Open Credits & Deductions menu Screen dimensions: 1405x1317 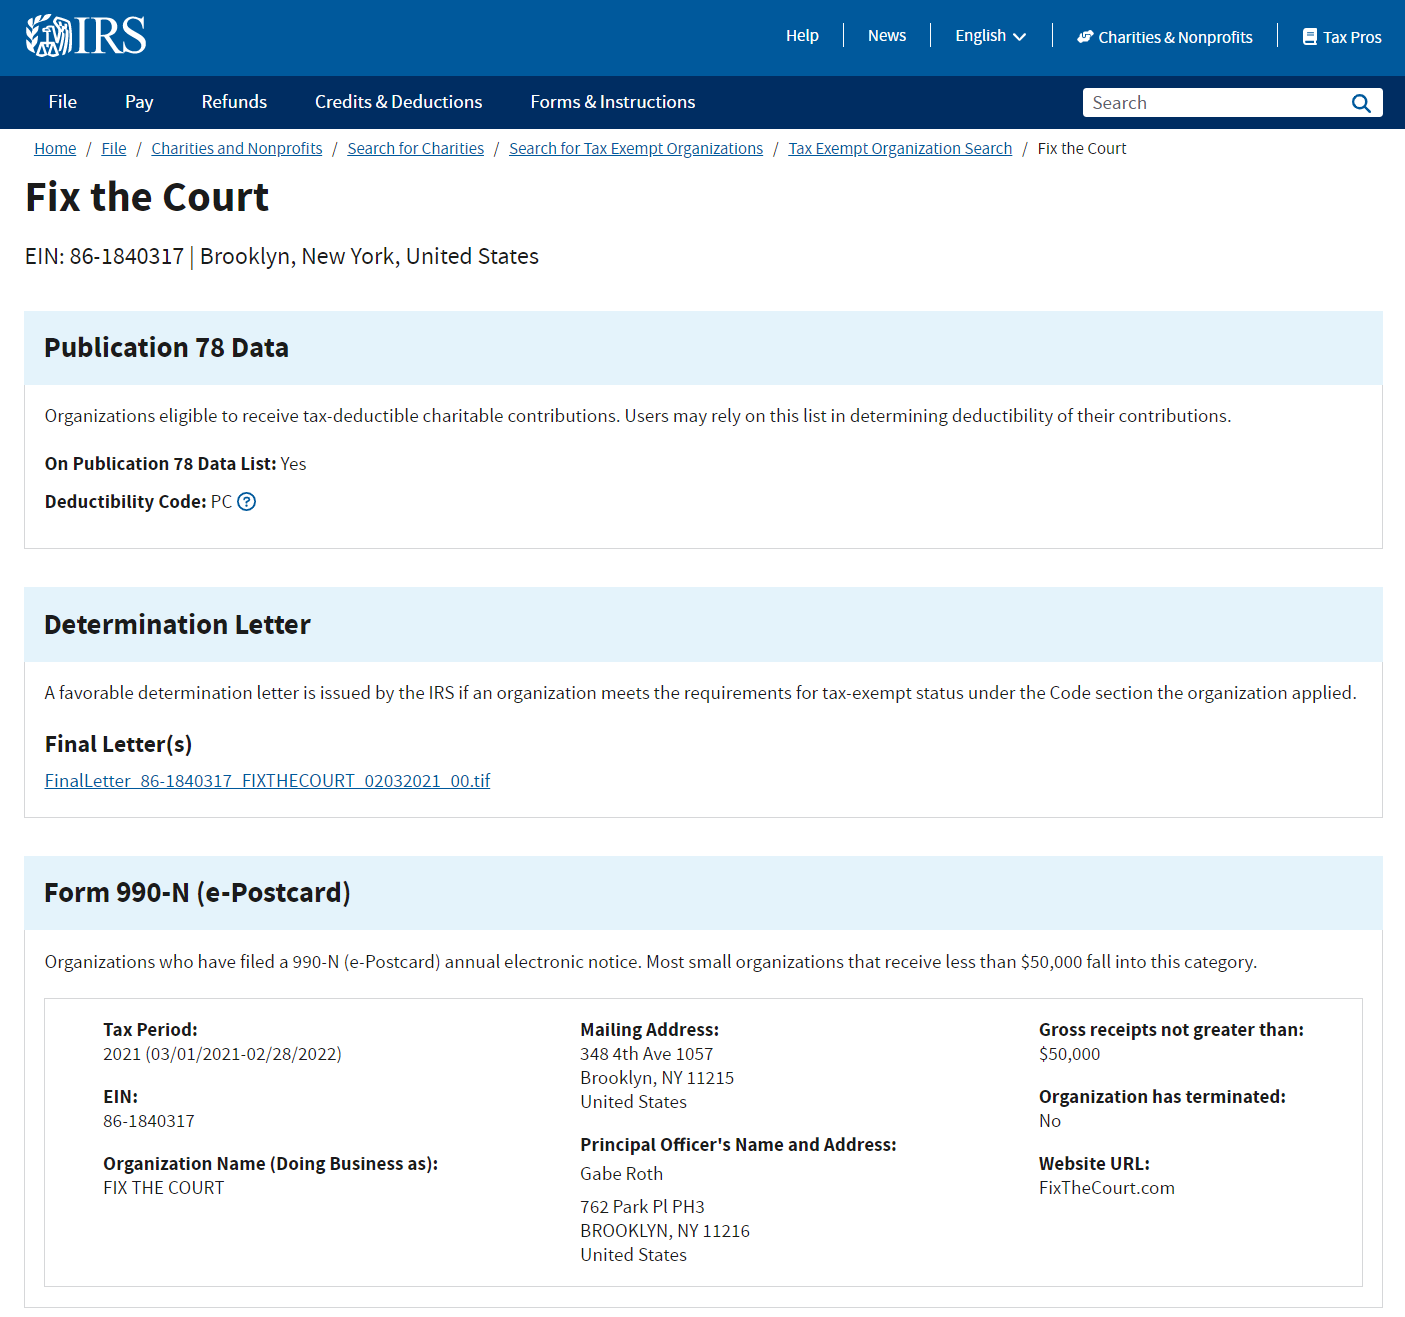(x=398, y=102)
